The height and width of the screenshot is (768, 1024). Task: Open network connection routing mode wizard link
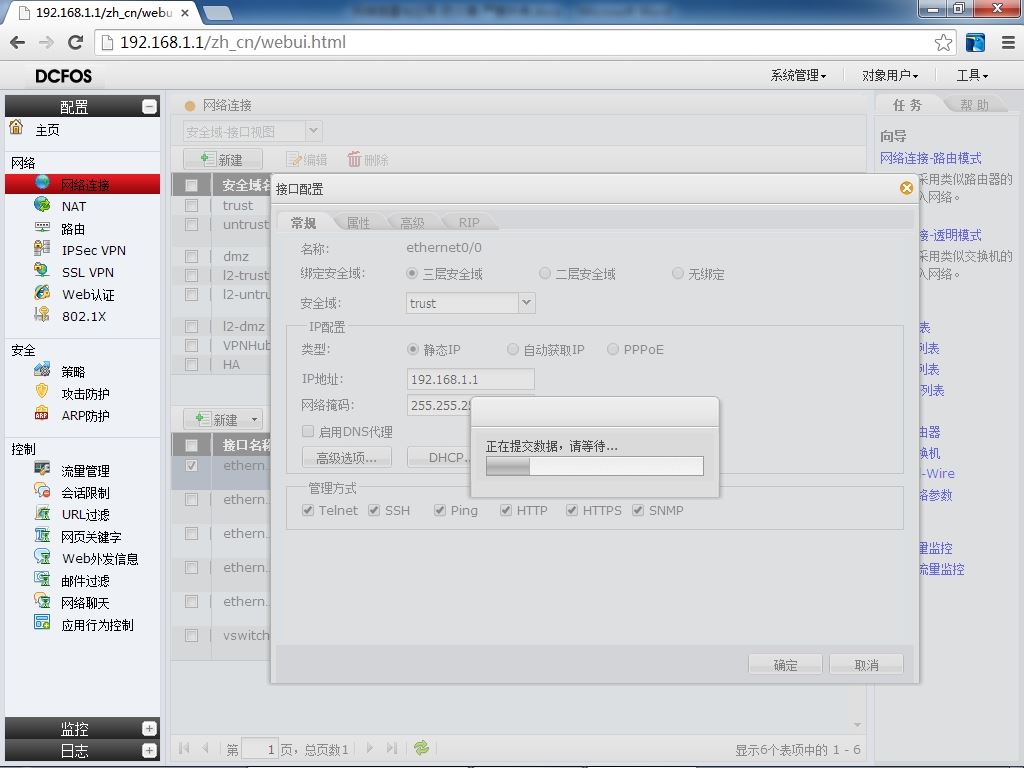point(931,158)
